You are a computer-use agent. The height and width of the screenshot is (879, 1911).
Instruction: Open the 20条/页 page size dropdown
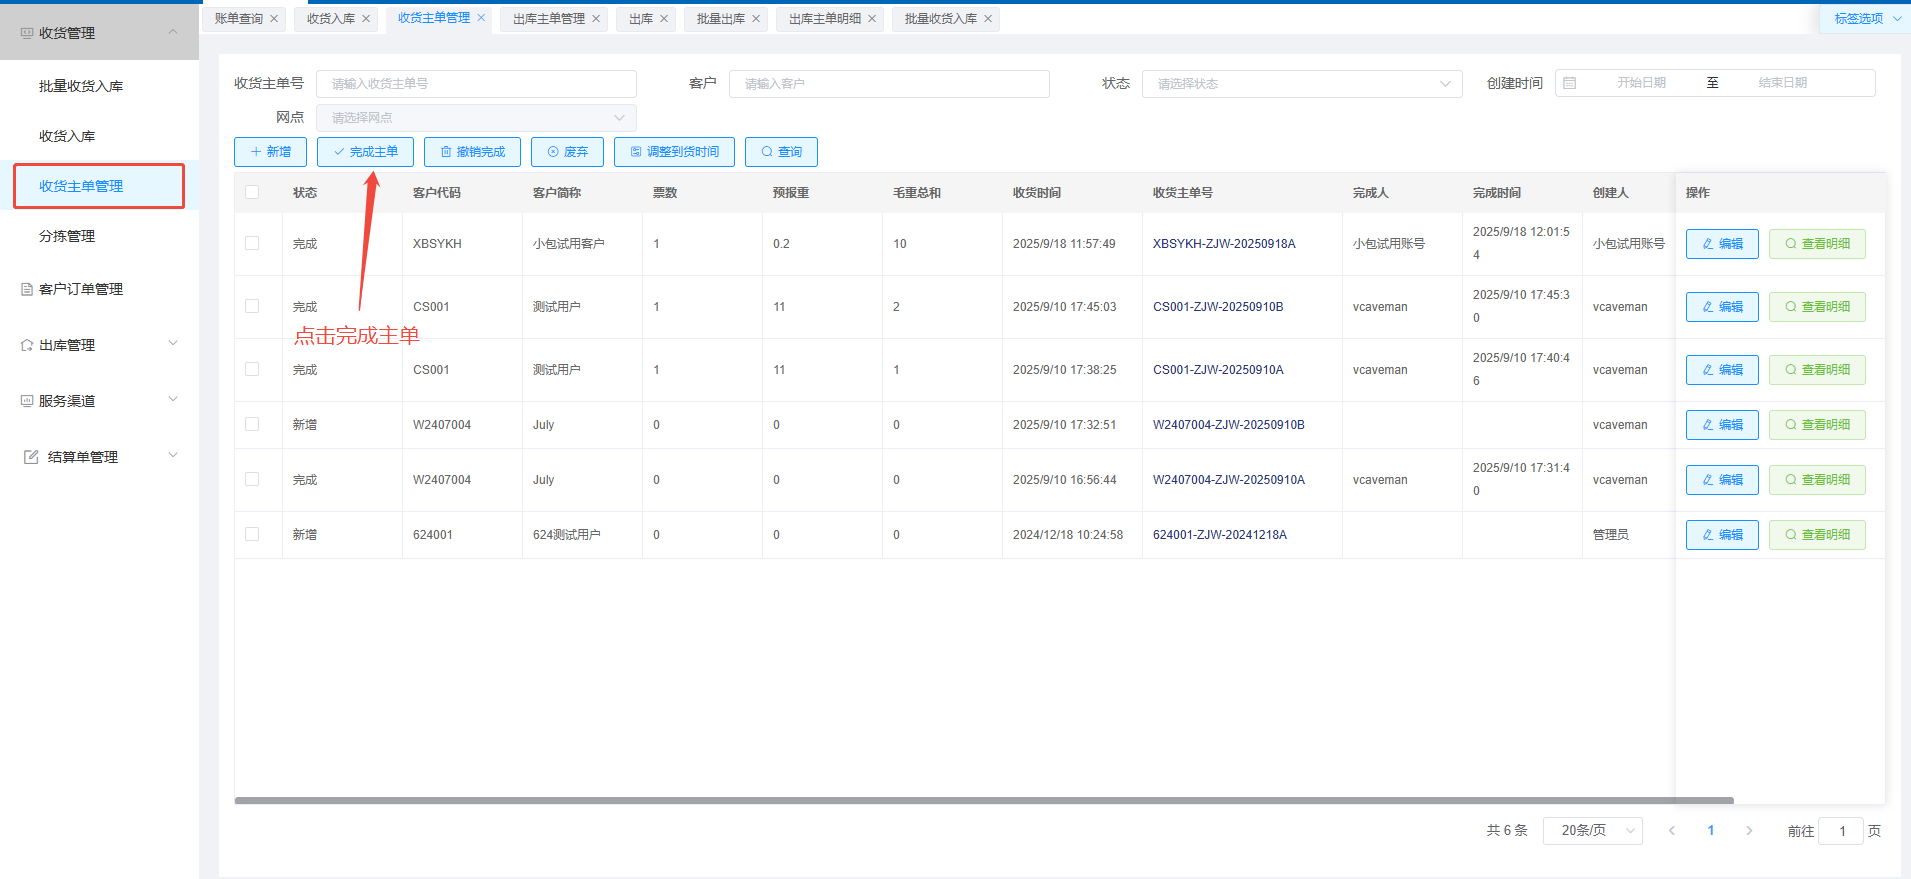tap(1592, 830)
